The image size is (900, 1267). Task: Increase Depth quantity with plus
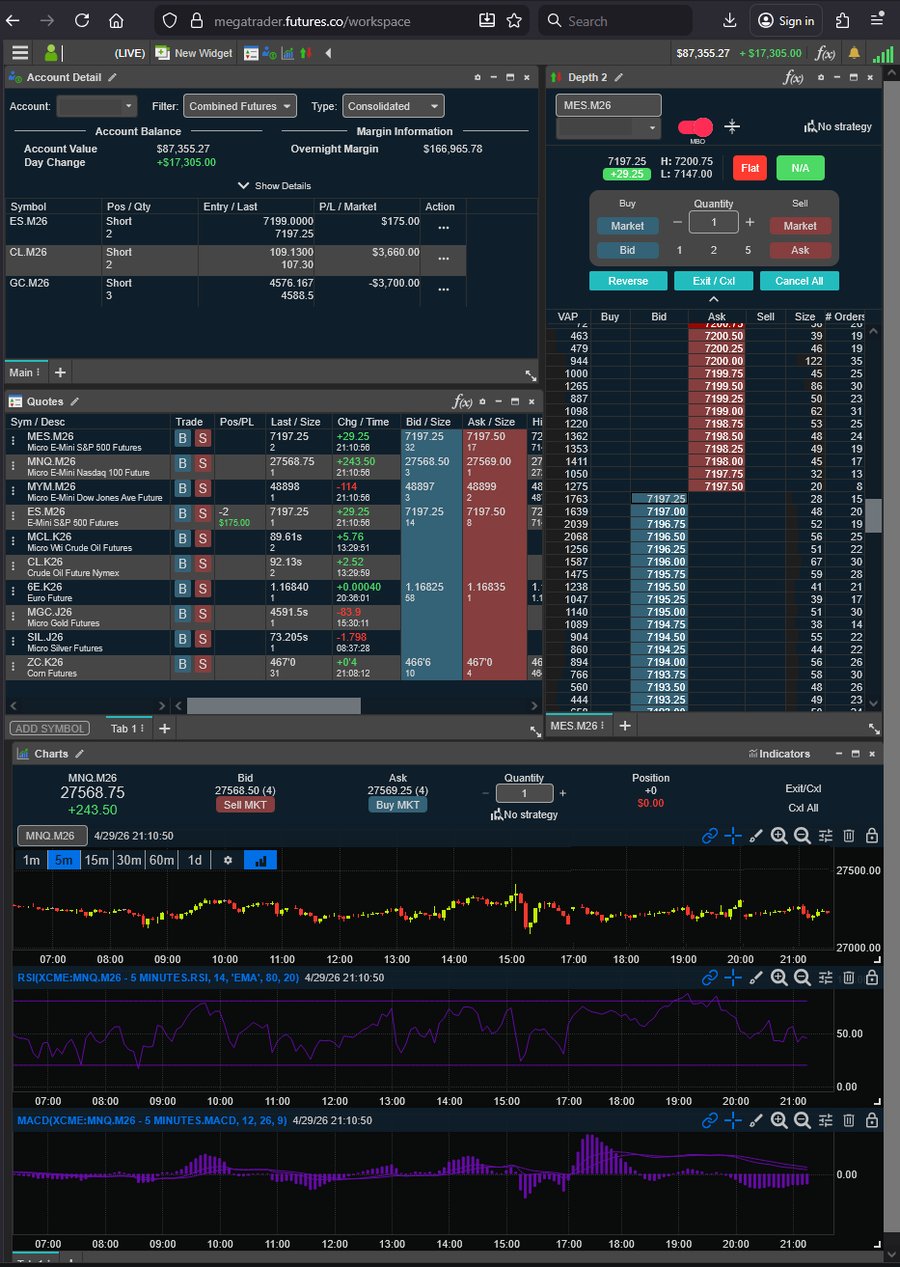(750, 223)
